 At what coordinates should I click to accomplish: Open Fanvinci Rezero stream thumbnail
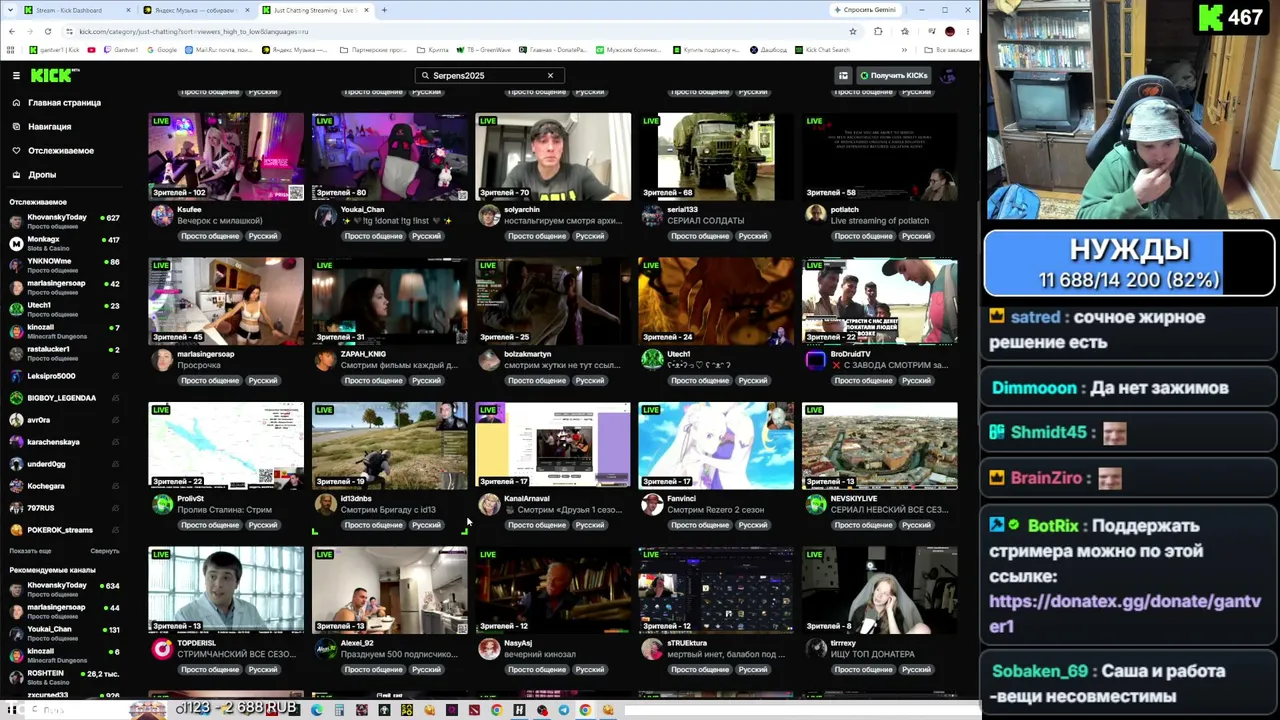pos(716,446)
